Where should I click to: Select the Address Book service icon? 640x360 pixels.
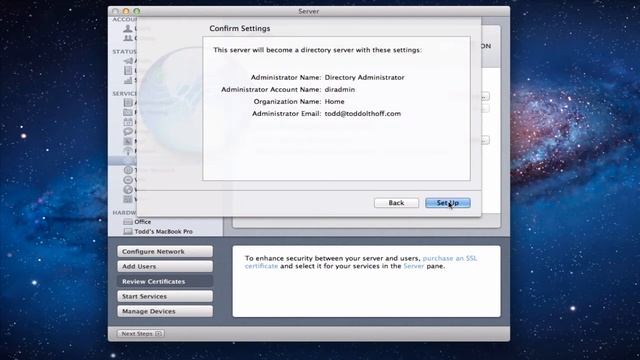[128, 102]
